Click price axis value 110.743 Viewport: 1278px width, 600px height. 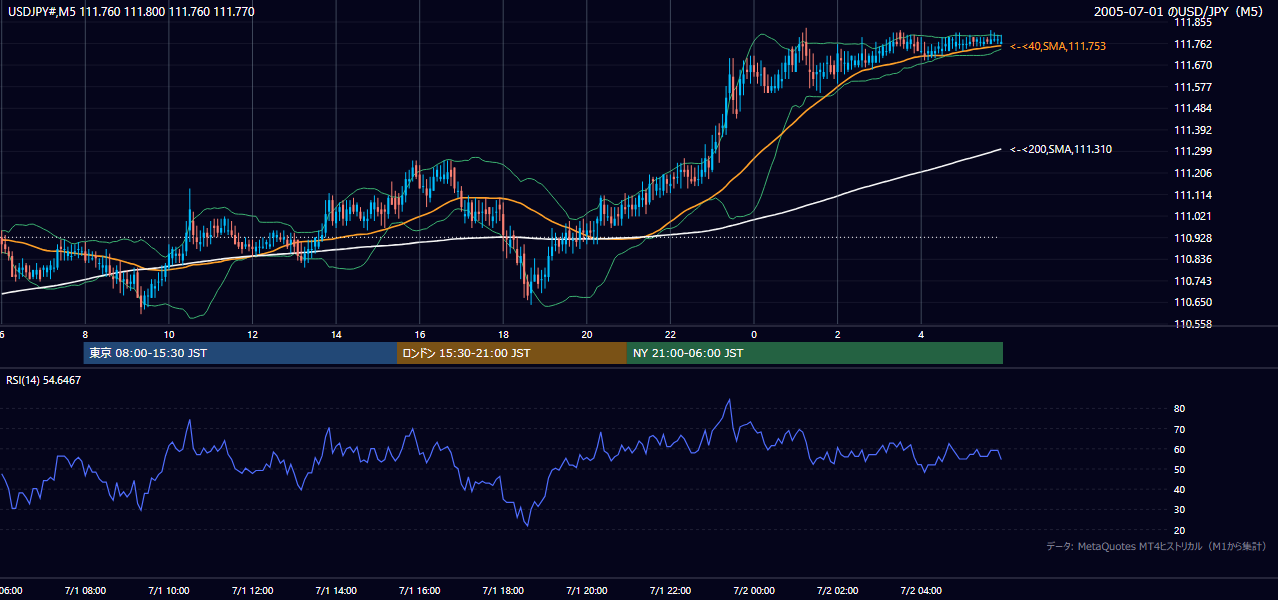click(1193, 281)
